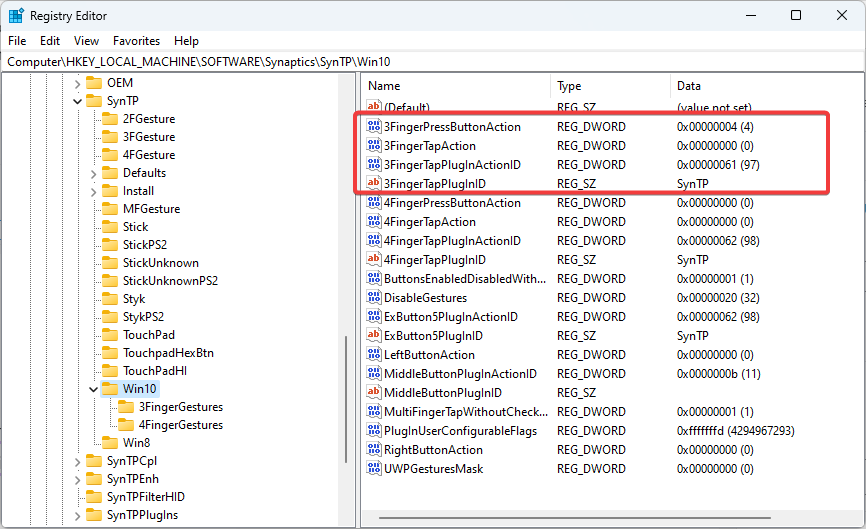Open the View menu
The image size is (866, 529).
86,41
